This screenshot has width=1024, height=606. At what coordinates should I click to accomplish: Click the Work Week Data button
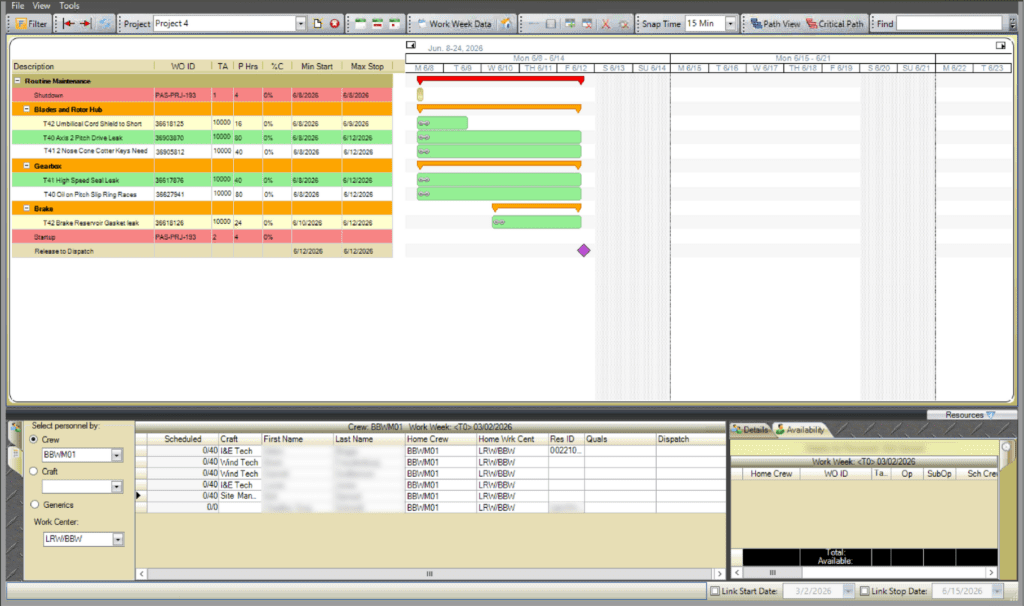[x=453, y=23]
